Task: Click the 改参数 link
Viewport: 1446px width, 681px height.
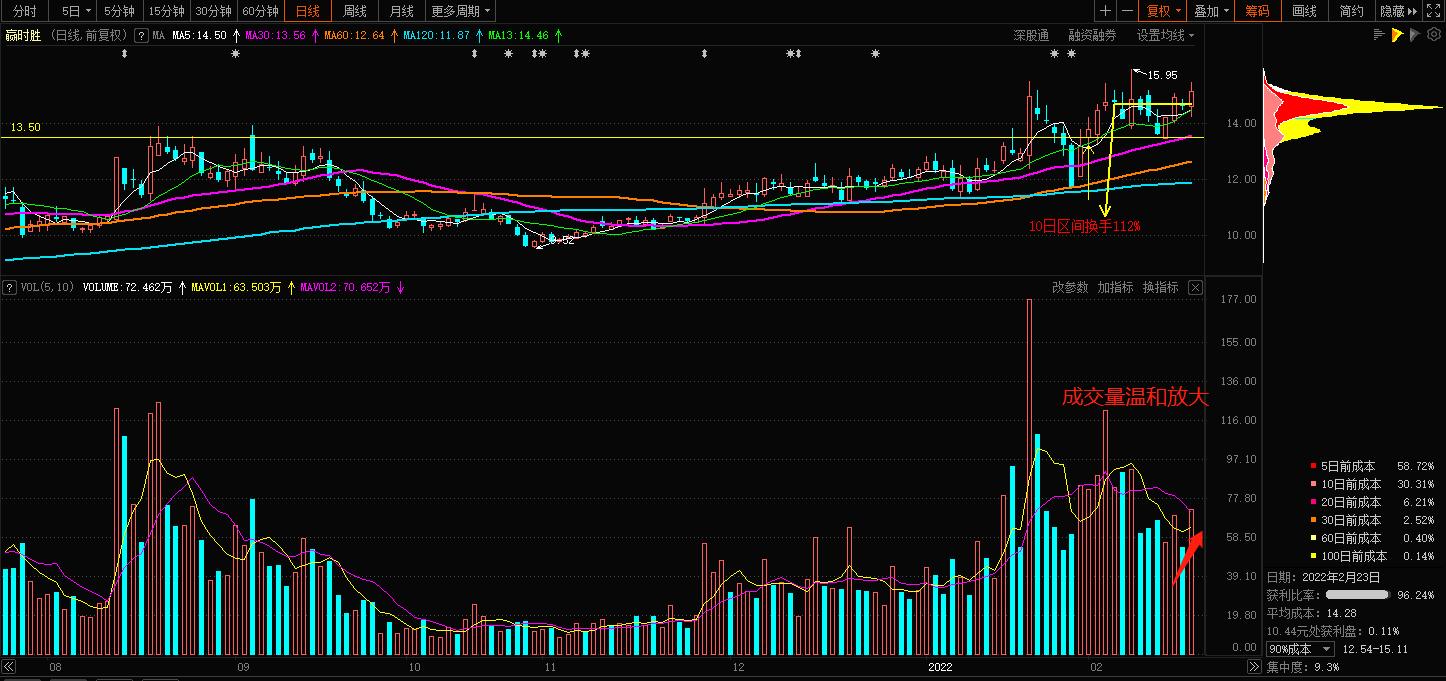Action: (1069, 287)
